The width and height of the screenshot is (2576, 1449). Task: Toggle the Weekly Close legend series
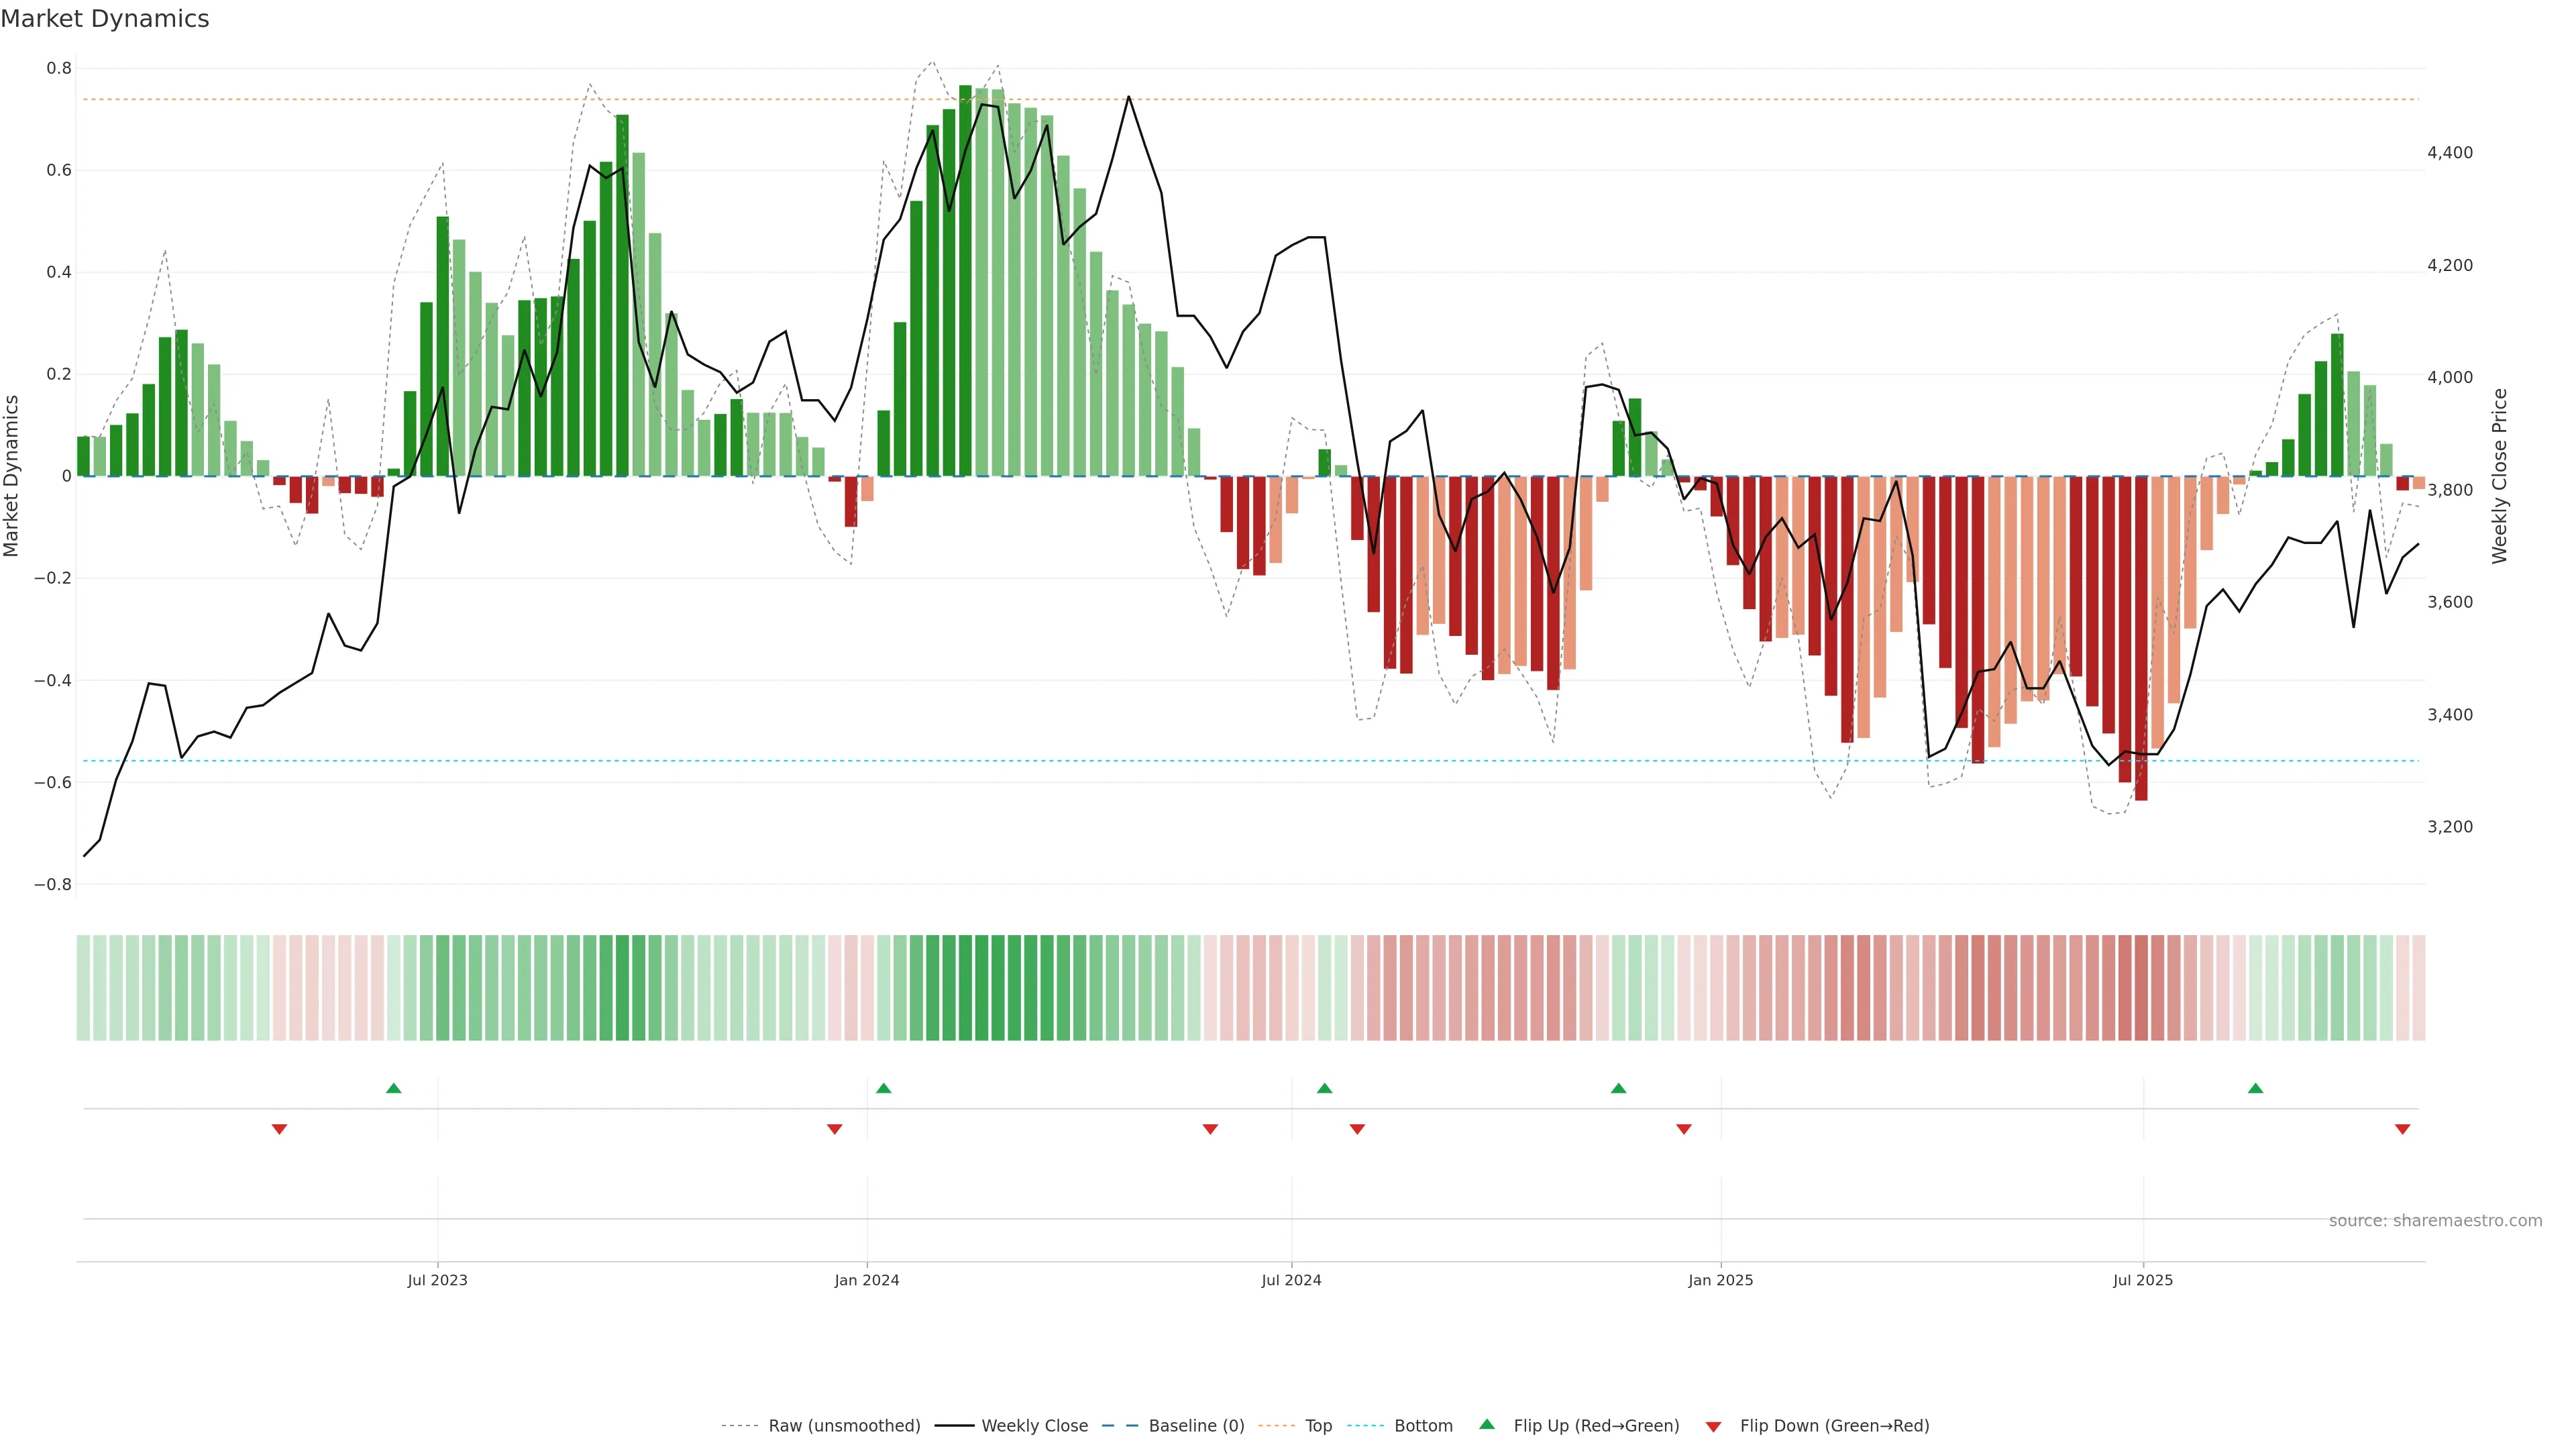tap(1034, 1426)
